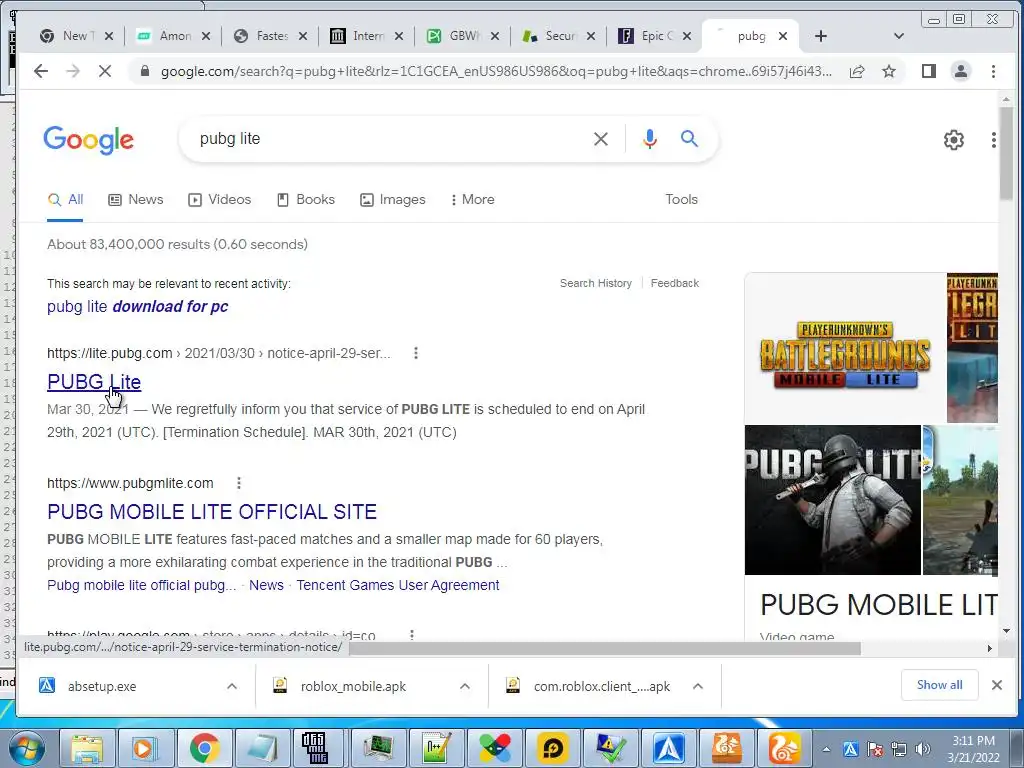The image size is (1024, 768).
Task: Go back to the previous page
Action: [x=40, y=71]
